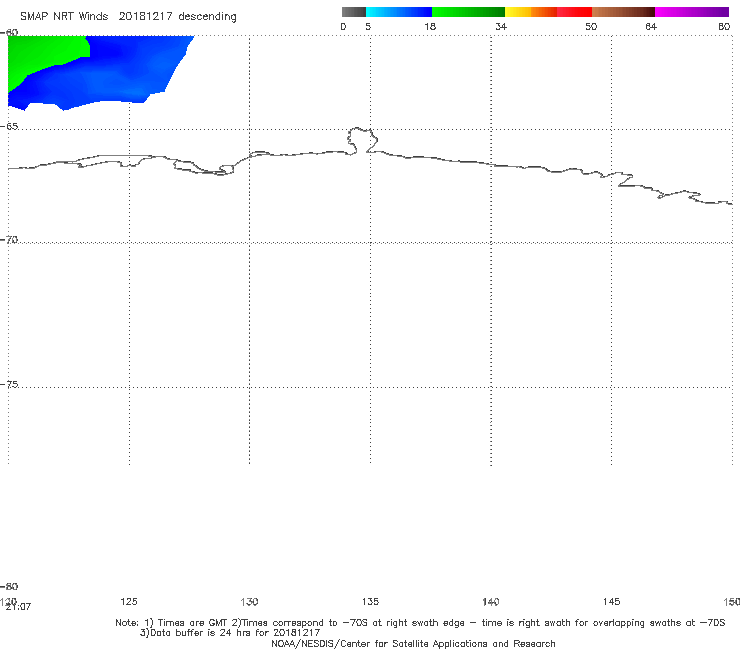Viewport: 740px width, 650px height.
Task: Click the magenta-purple 64–80 color bar segment
Action: point(692,12)
